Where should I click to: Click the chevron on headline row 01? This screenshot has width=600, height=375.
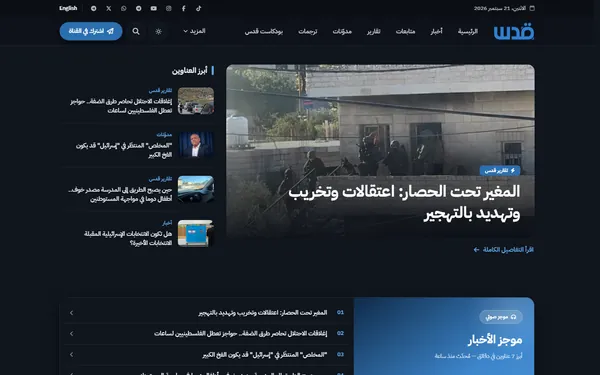pos(72,313)
